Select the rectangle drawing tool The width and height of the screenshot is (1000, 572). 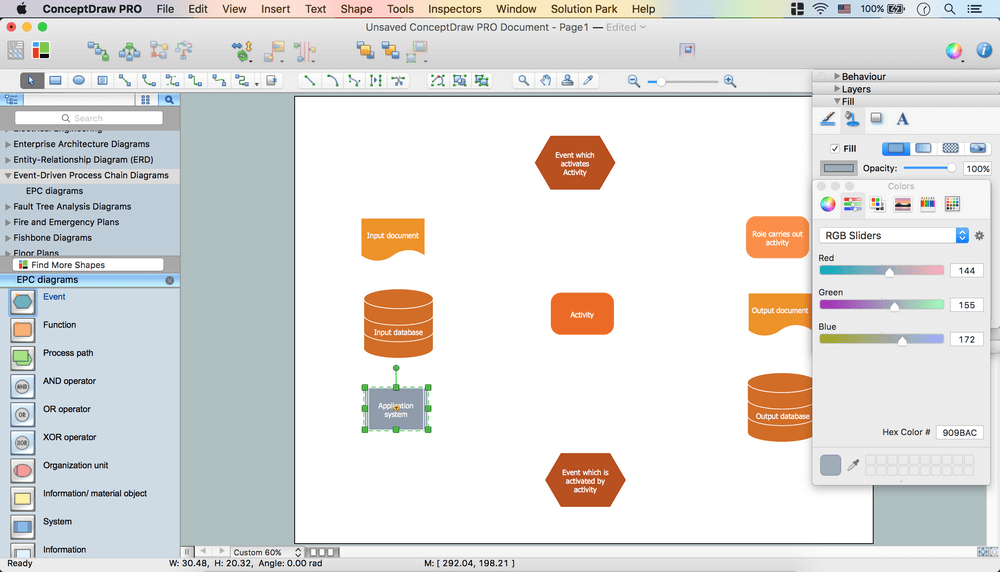pyautogui.click(x=55, y=80)
